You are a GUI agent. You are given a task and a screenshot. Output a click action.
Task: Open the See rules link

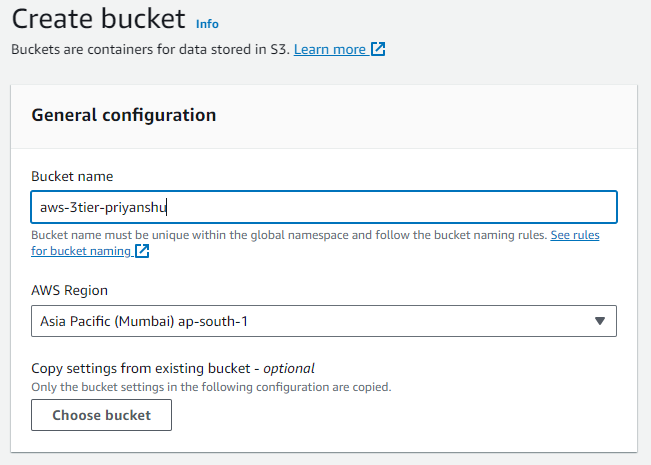pos(575,235)
